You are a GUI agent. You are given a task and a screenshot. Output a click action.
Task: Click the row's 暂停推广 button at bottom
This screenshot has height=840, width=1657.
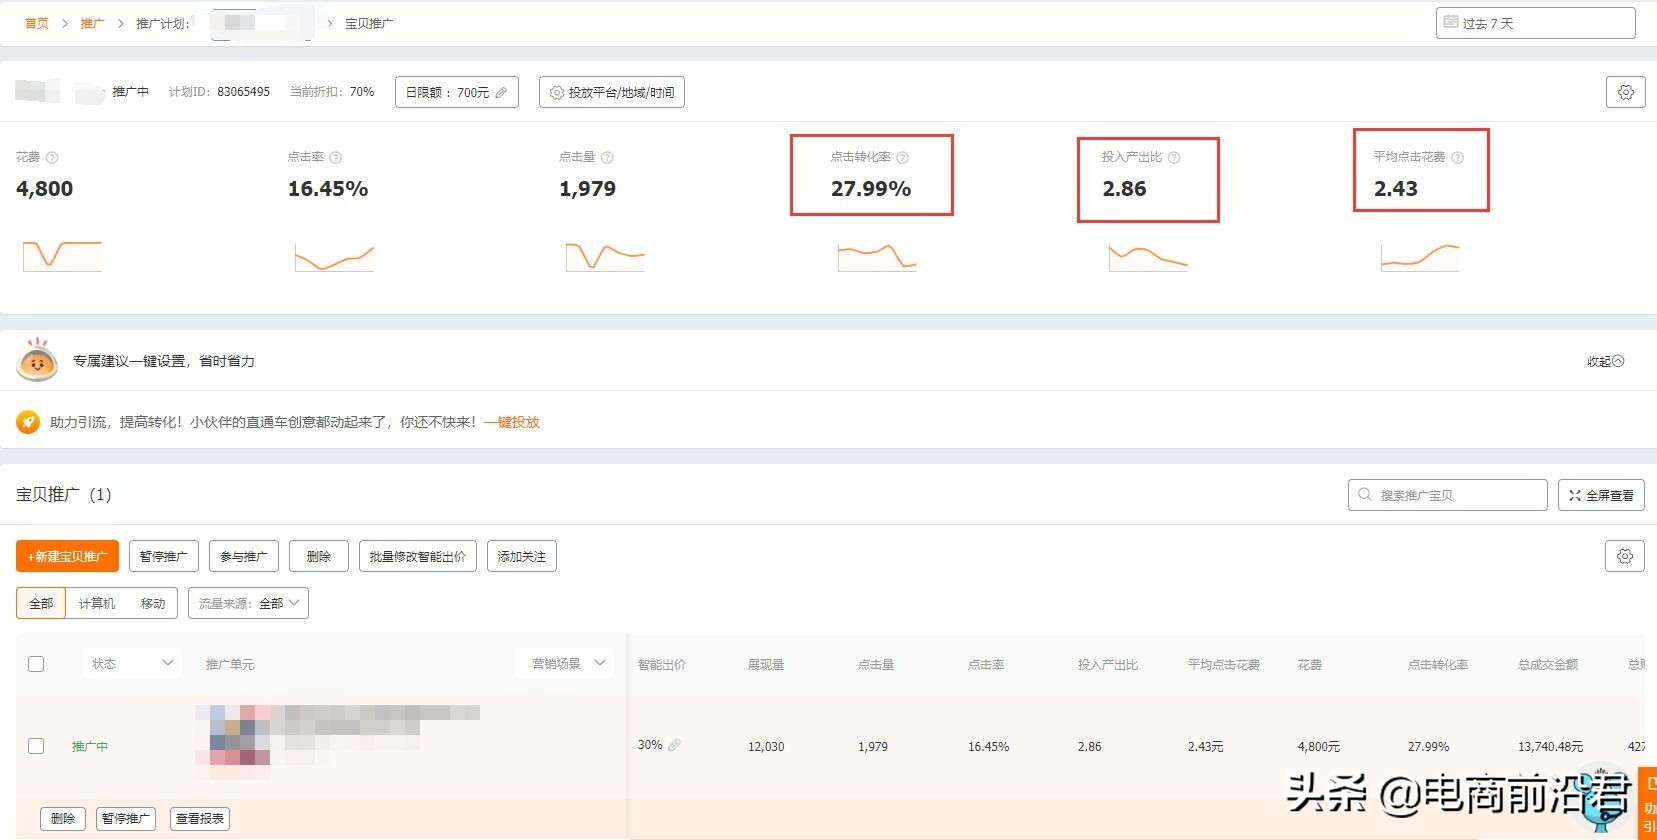pos(126,818)
